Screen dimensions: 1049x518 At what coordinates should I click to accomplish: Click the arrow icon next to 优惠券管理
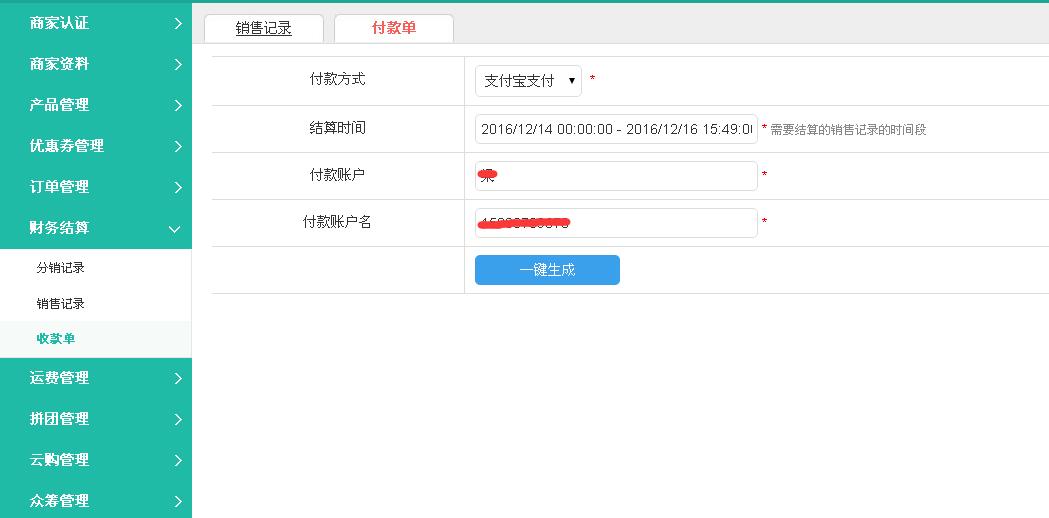[x=178, y=147]
